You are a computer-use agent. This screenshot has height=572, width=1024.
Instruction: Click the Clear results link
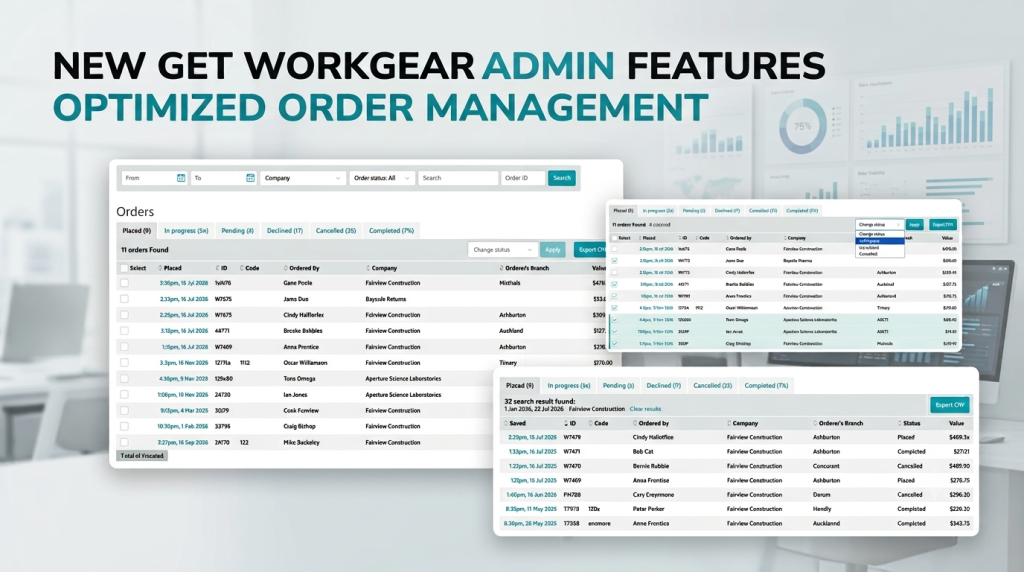[x=645, y=409]
